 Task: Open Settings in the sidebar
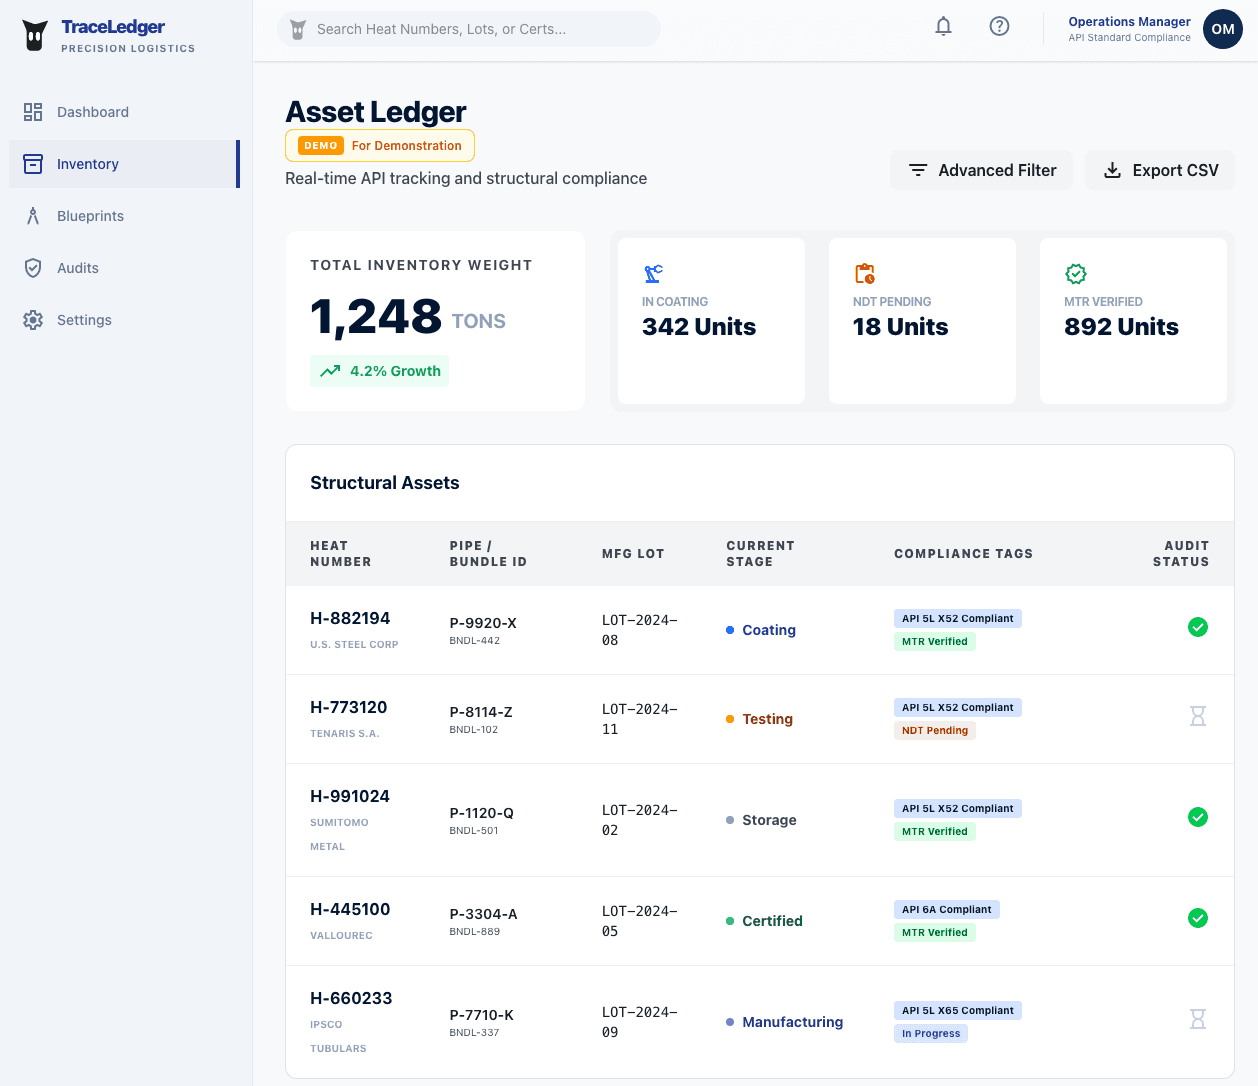pyautogui.click(x=124, y=320)
